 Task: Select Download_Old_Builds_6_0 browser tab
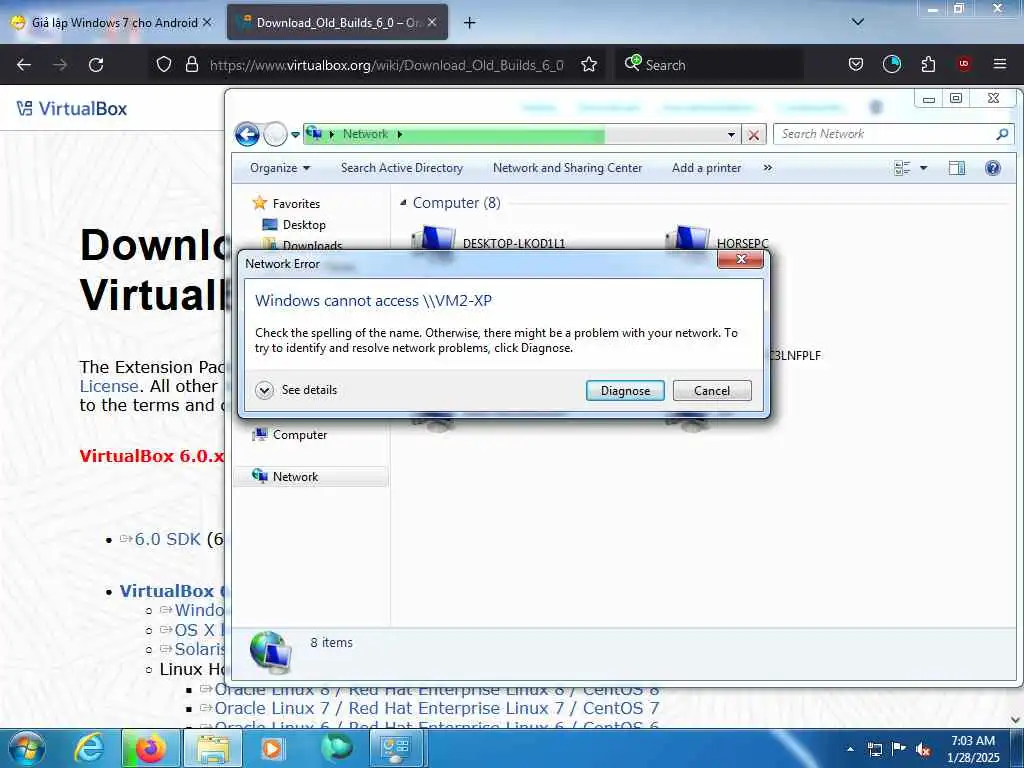(x=337, y=23)
